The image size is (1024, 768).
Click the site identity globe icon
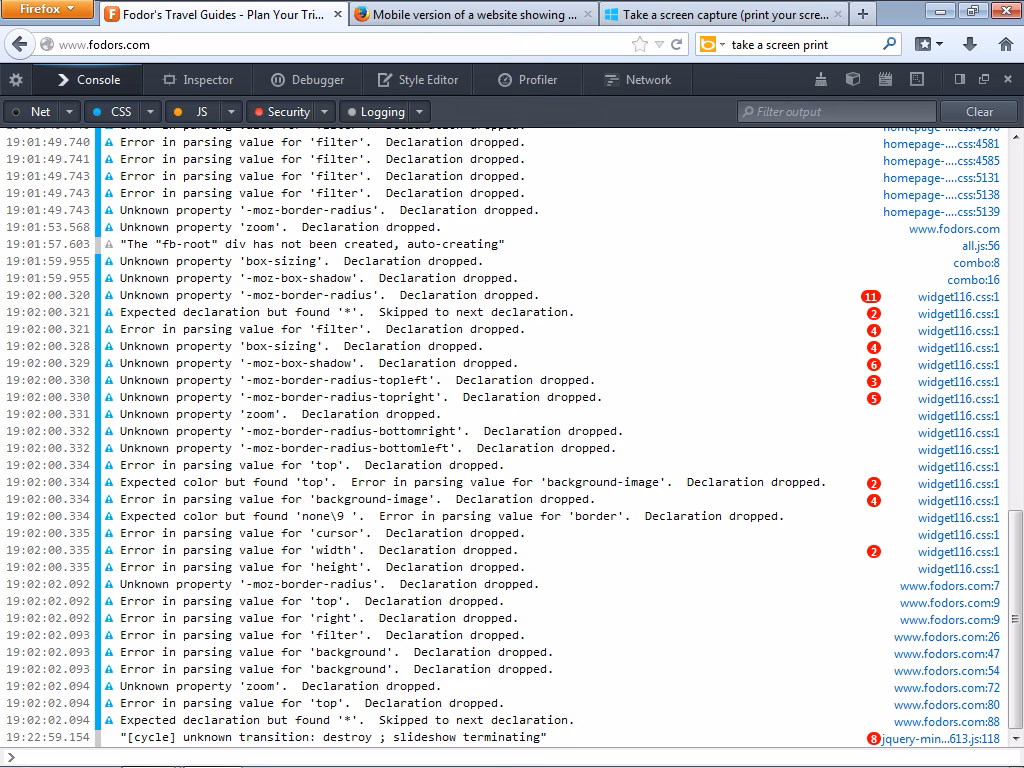47,44
